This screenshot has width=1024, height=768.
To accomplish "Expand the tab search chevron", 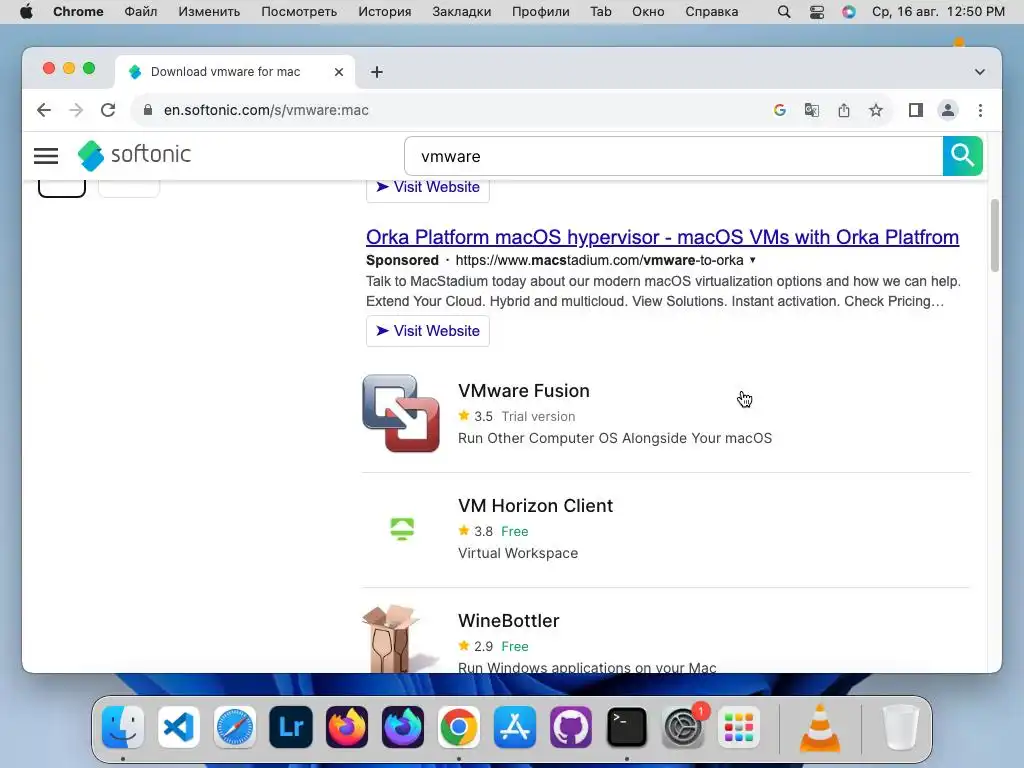I will tap(980, 72).
